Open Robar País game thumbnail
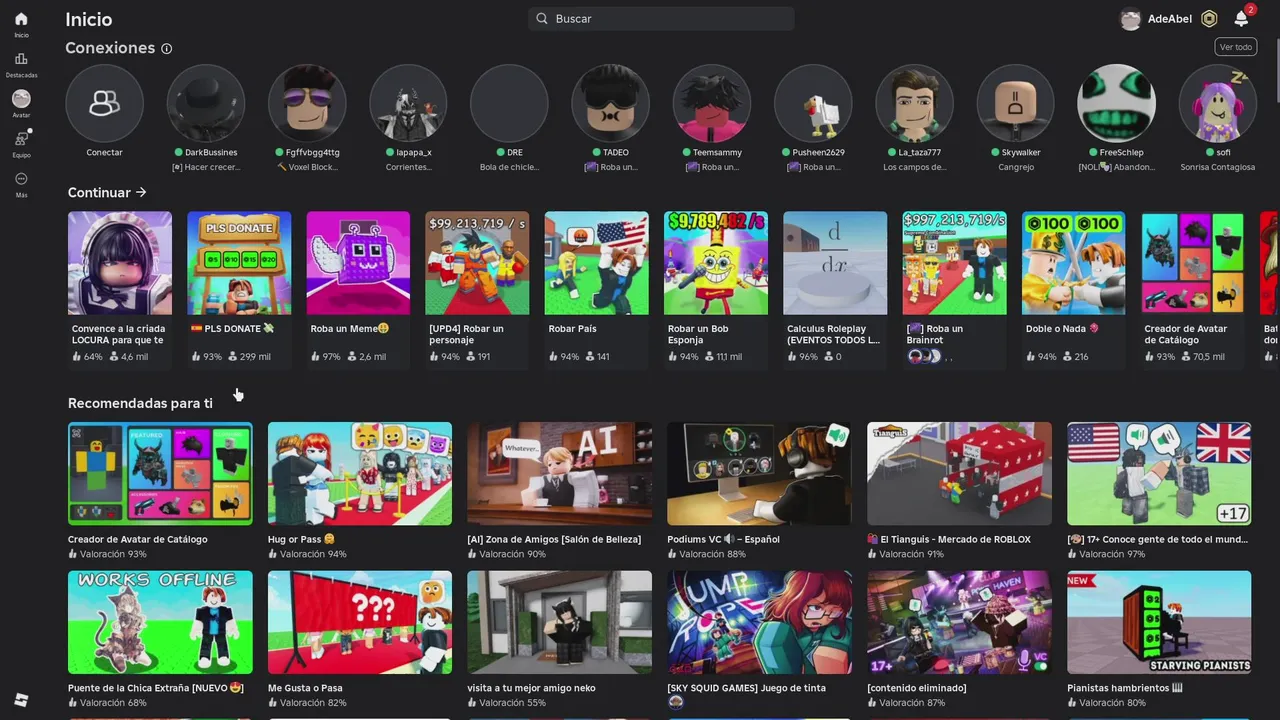The height and width of the screenshot is (720, 1280). click(x=596, y=263)
